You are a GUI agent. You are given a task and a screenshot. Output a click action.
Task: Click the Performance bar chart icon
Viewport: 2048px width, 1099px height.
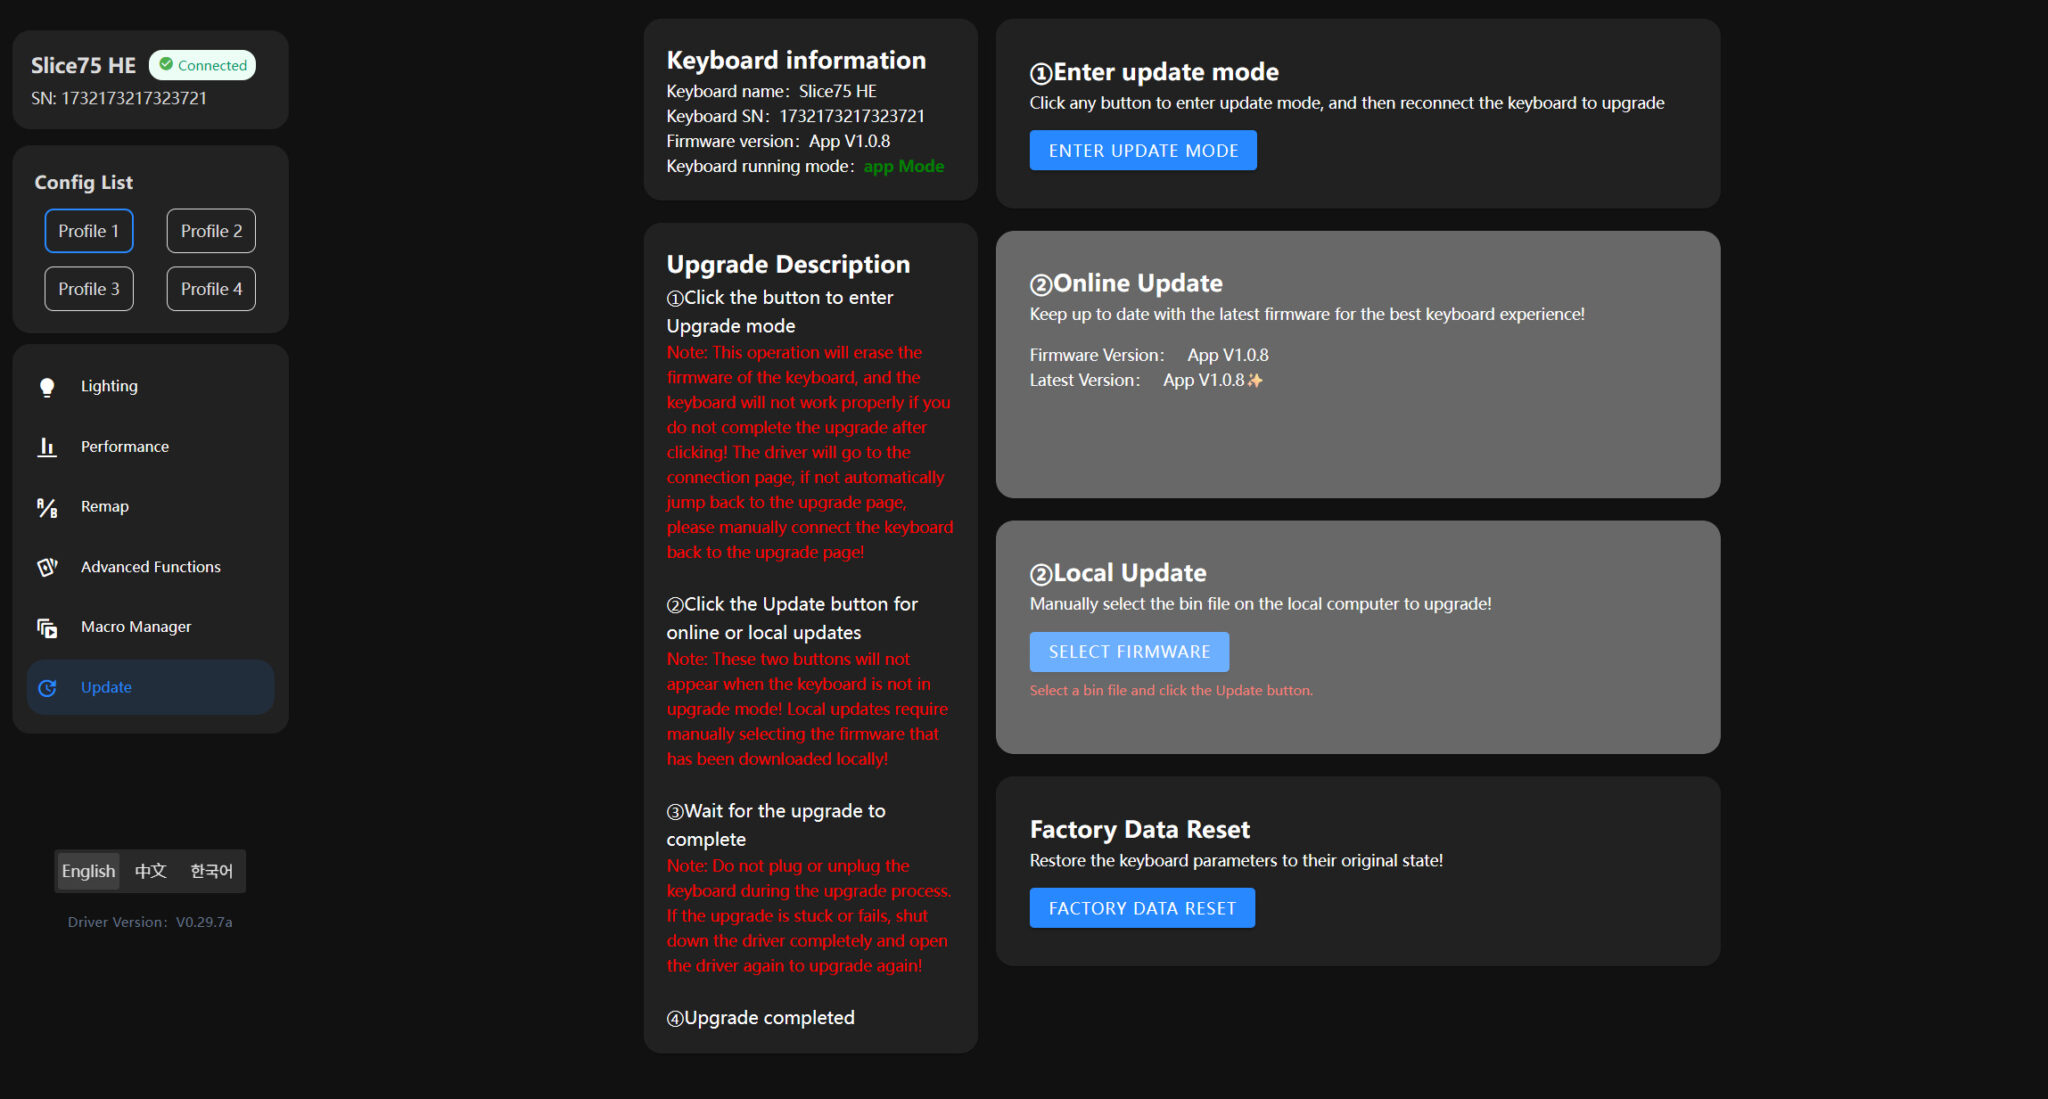click(47, 447)
